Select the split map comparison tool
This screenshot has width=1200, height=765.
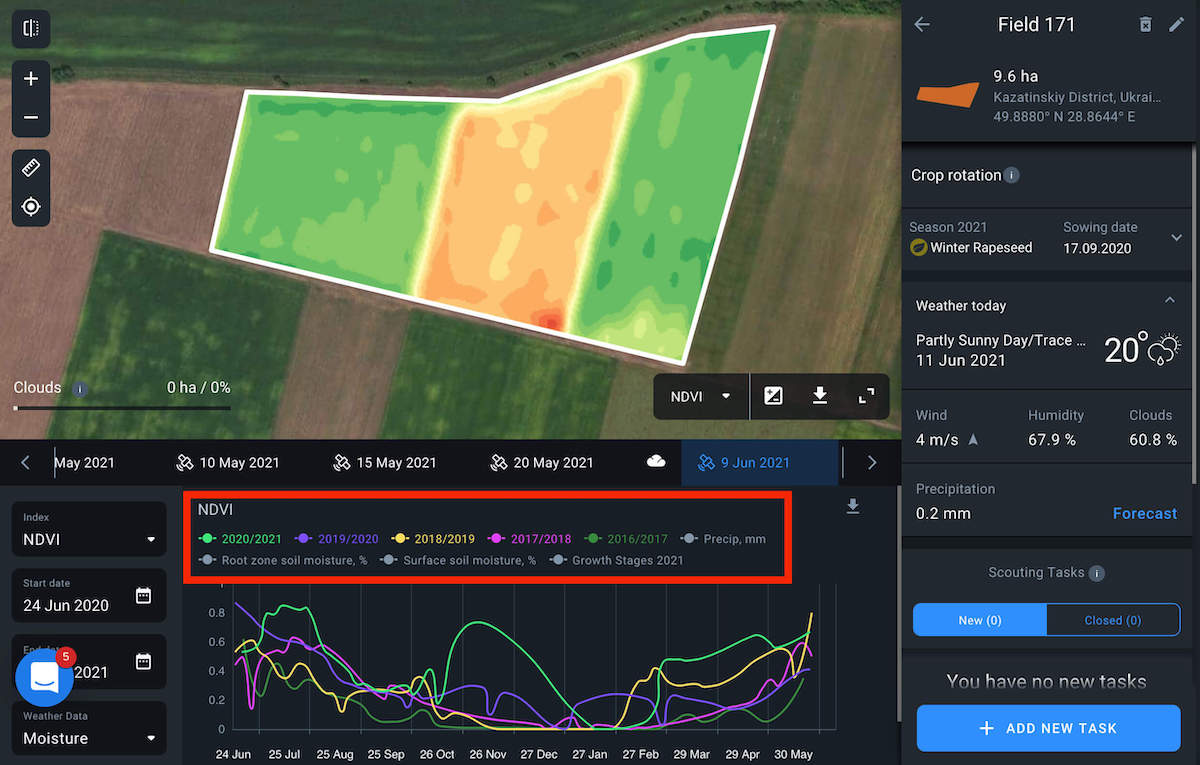[x=30, y=28]
